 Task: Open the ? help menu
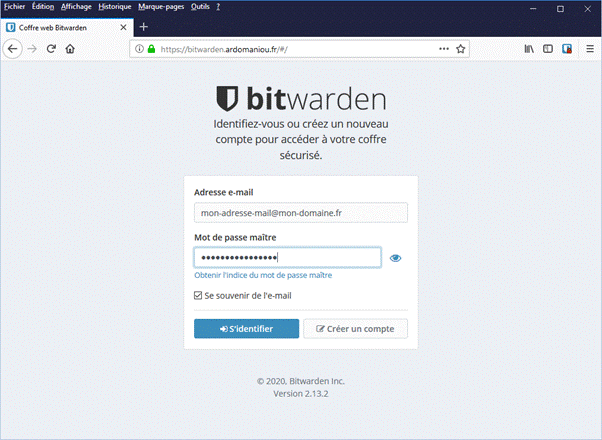[218, 7]
